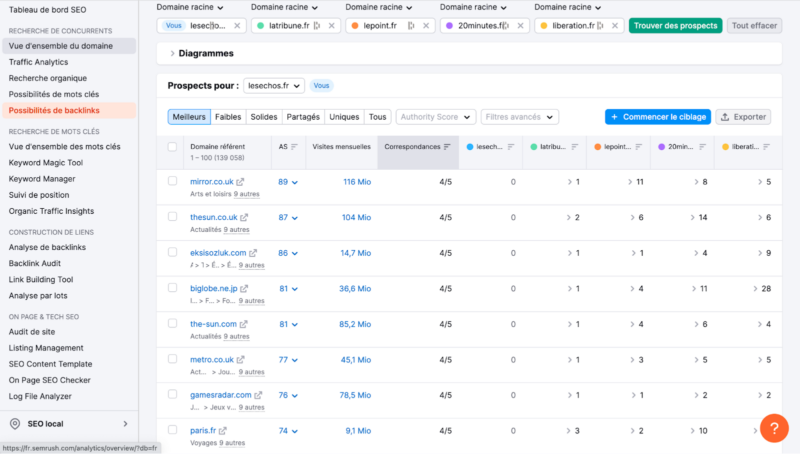Remove liberation.fr domain with its X icon
Screen dimensions: 800x454
(x=615, y=26)
